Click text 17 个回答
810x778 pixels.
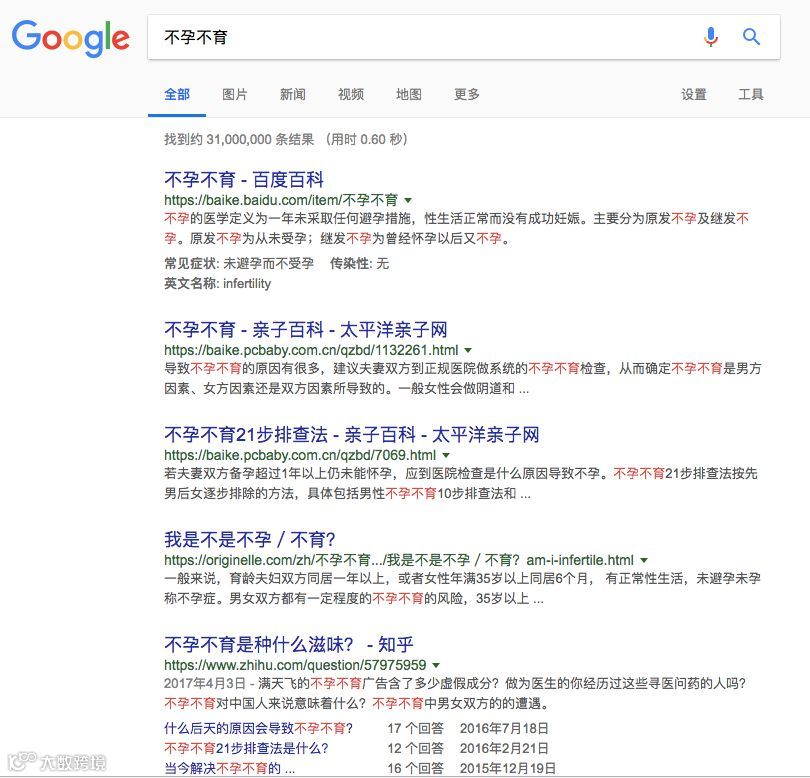click(416, 728)
